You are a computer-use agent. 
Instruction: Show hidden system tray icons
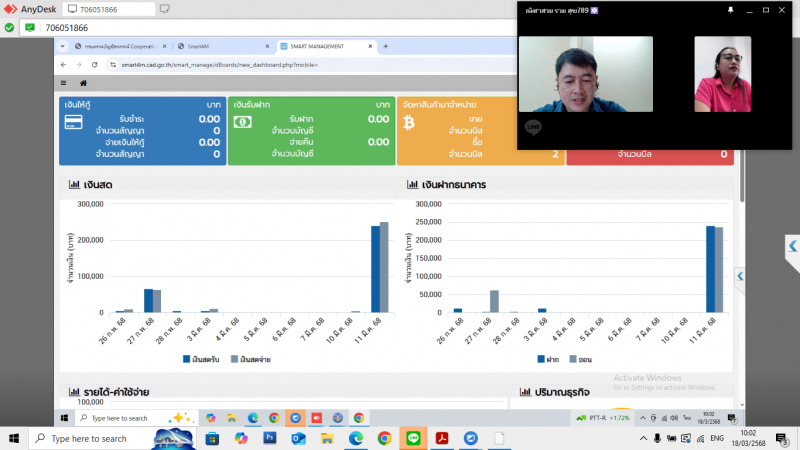click(643, 438)
